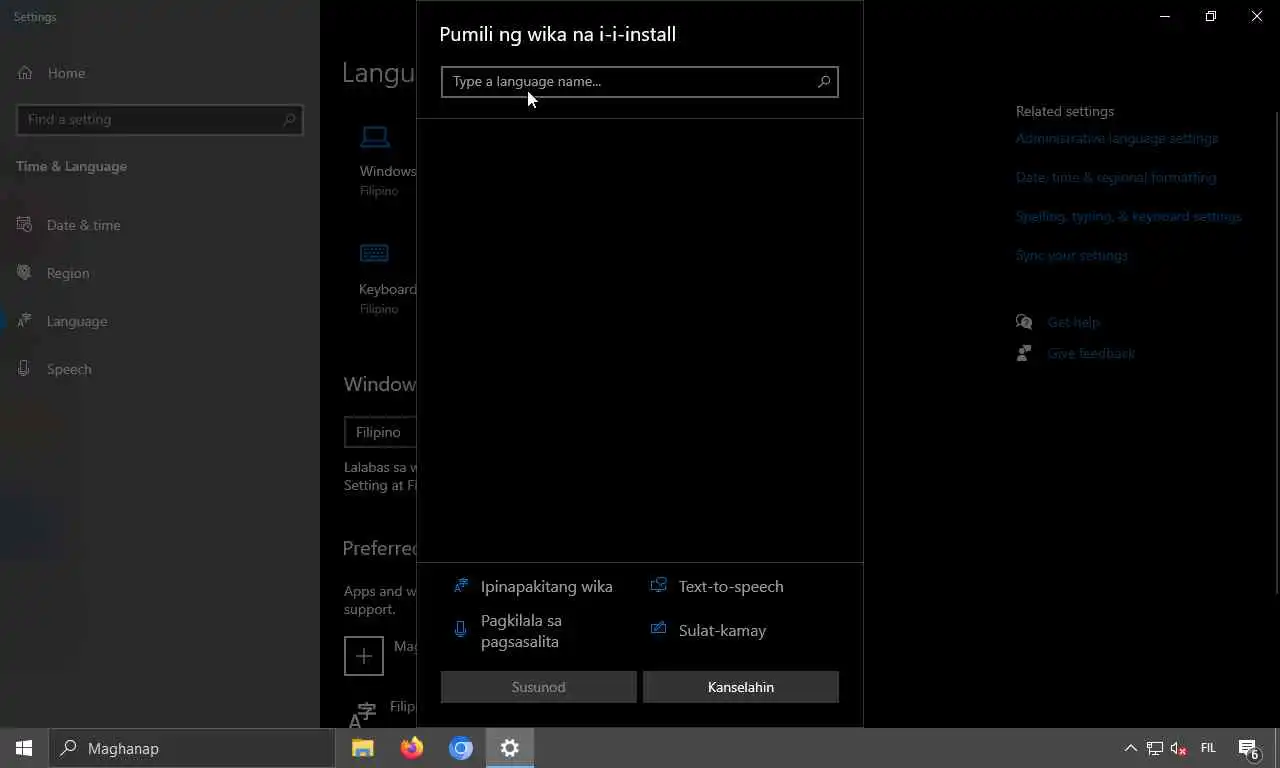
Task: Click the Sulat-kamay label
Action: point(722,631)
